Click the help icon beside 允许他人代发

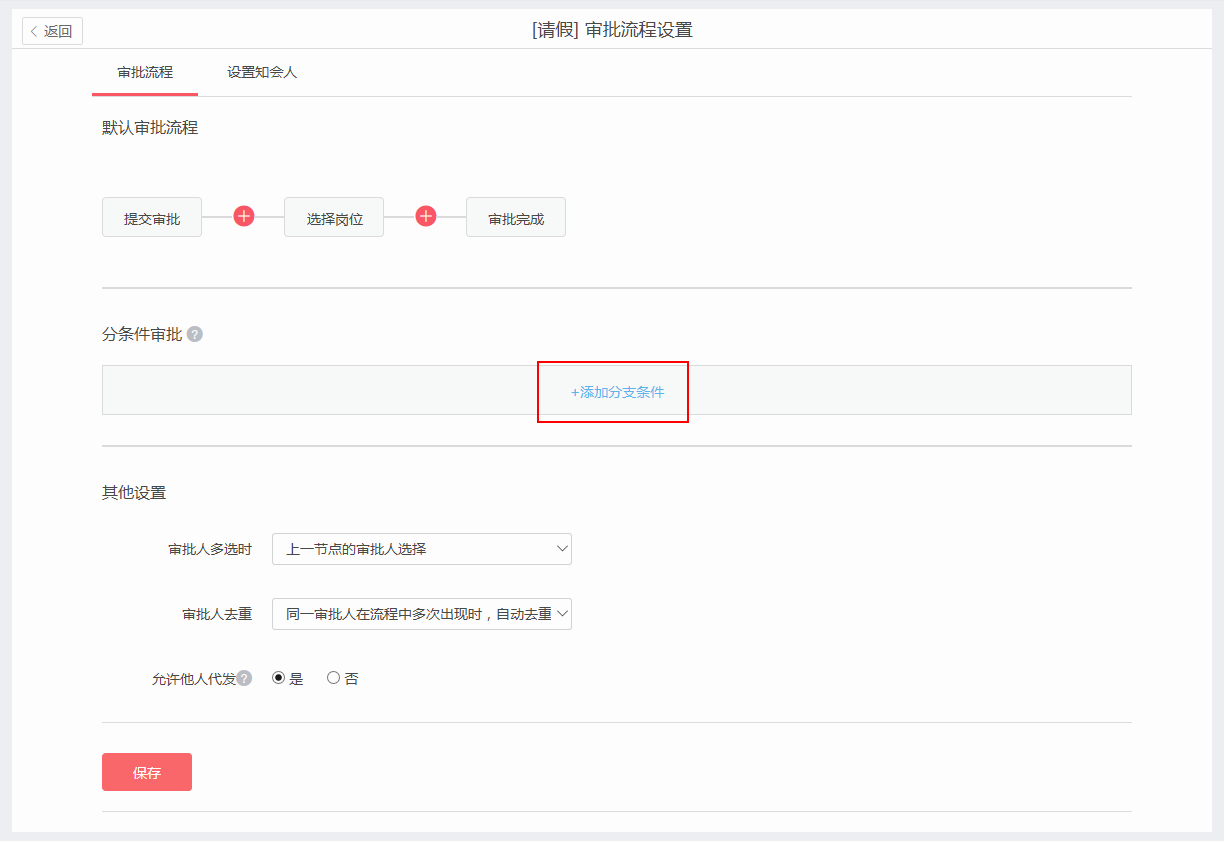244,678
